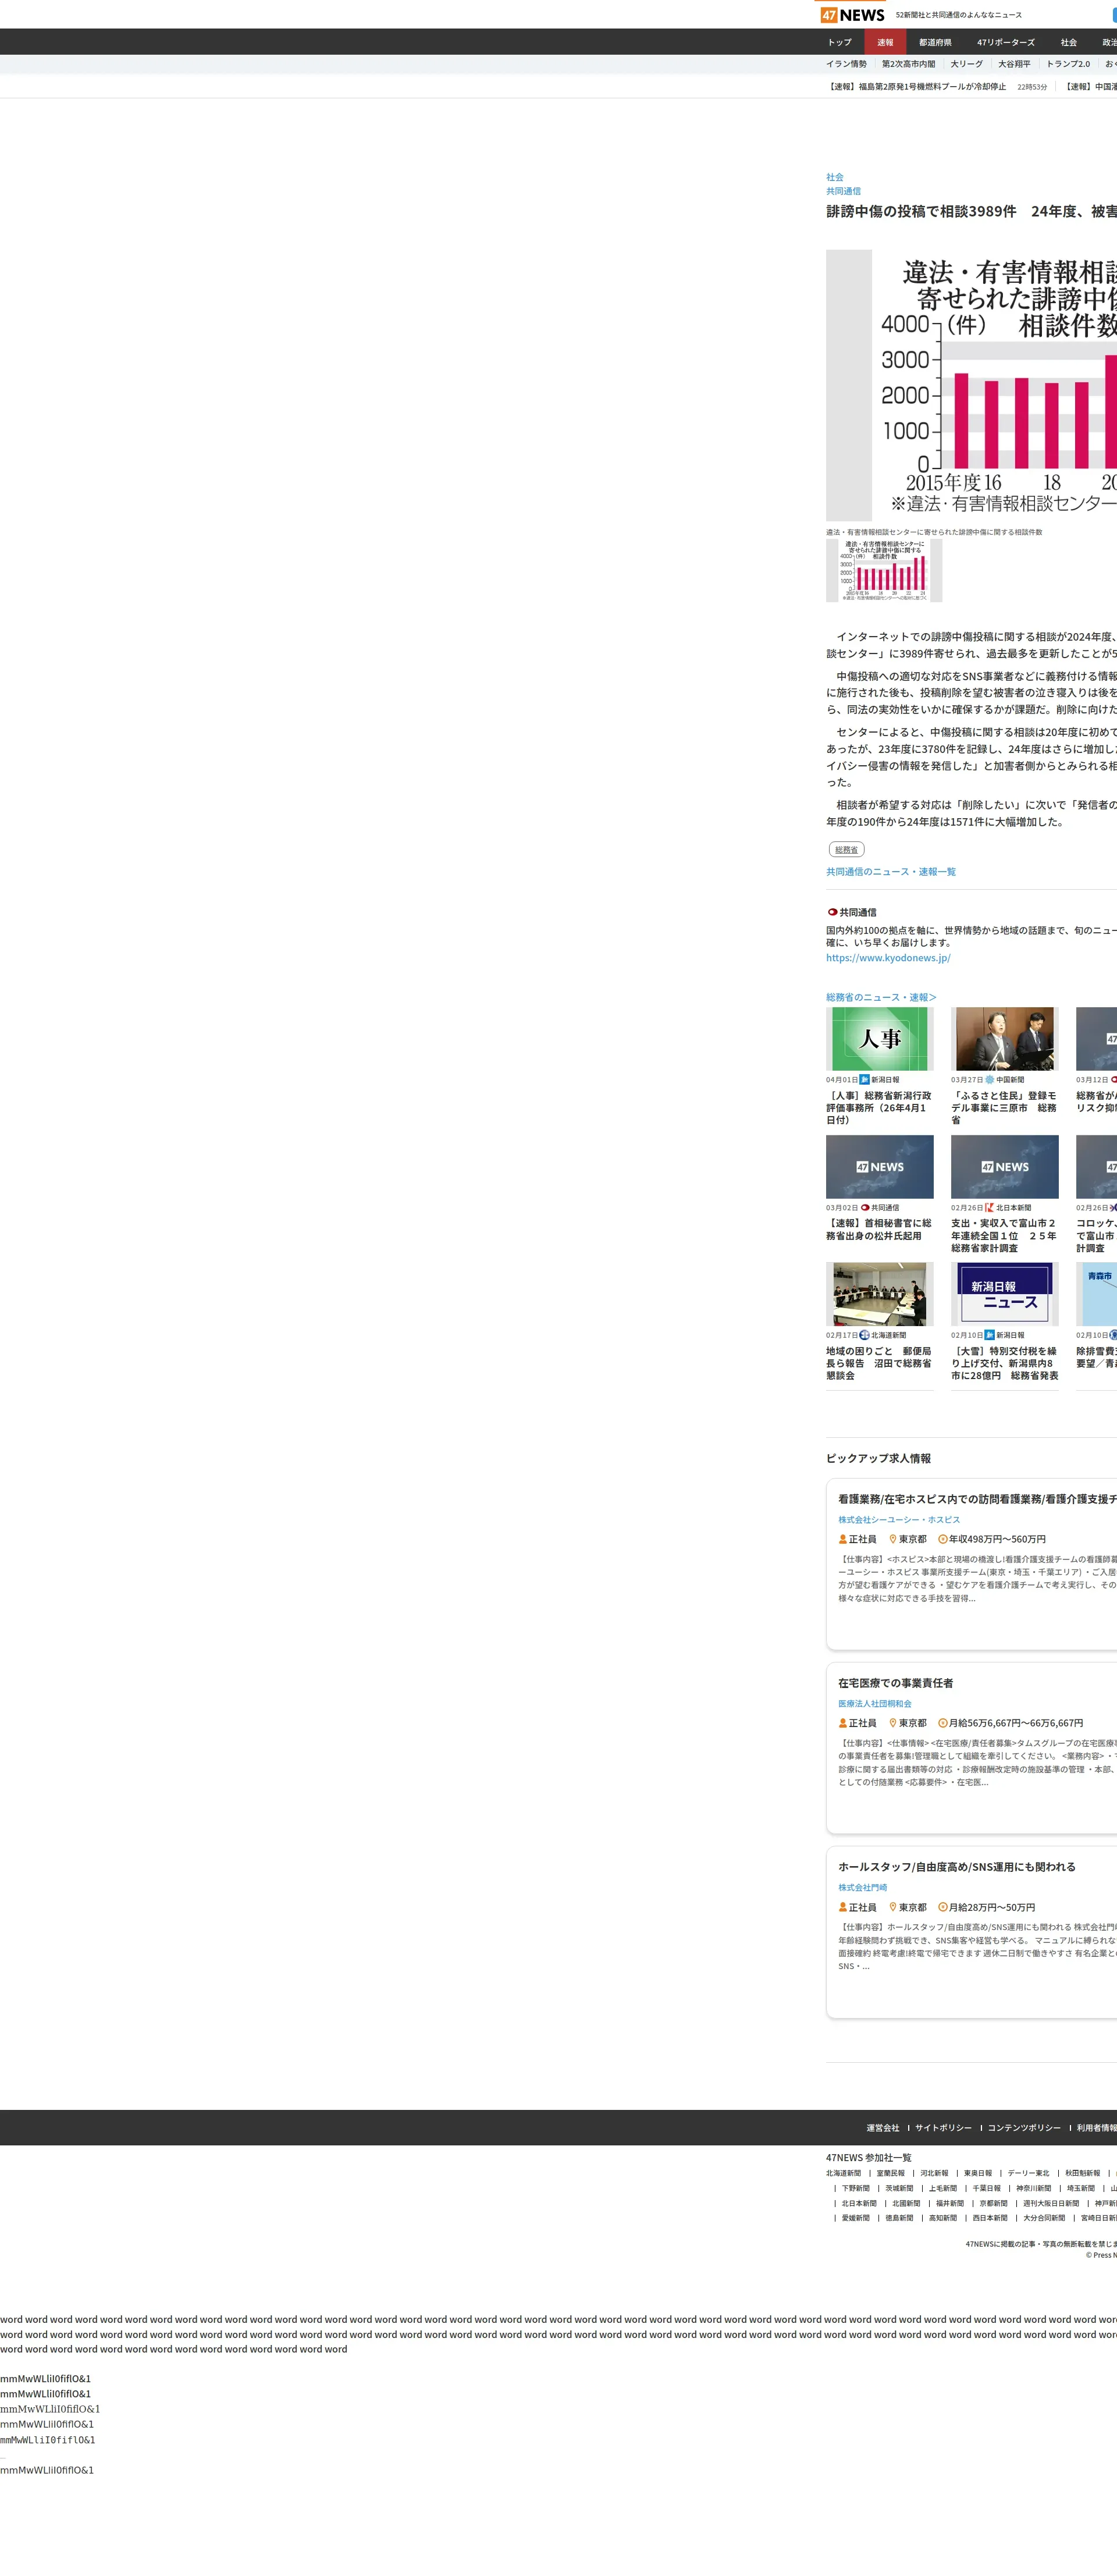Select the 速報 navigation tab
Screen dimensions: 1117x2576
click(x=885, y=42)
